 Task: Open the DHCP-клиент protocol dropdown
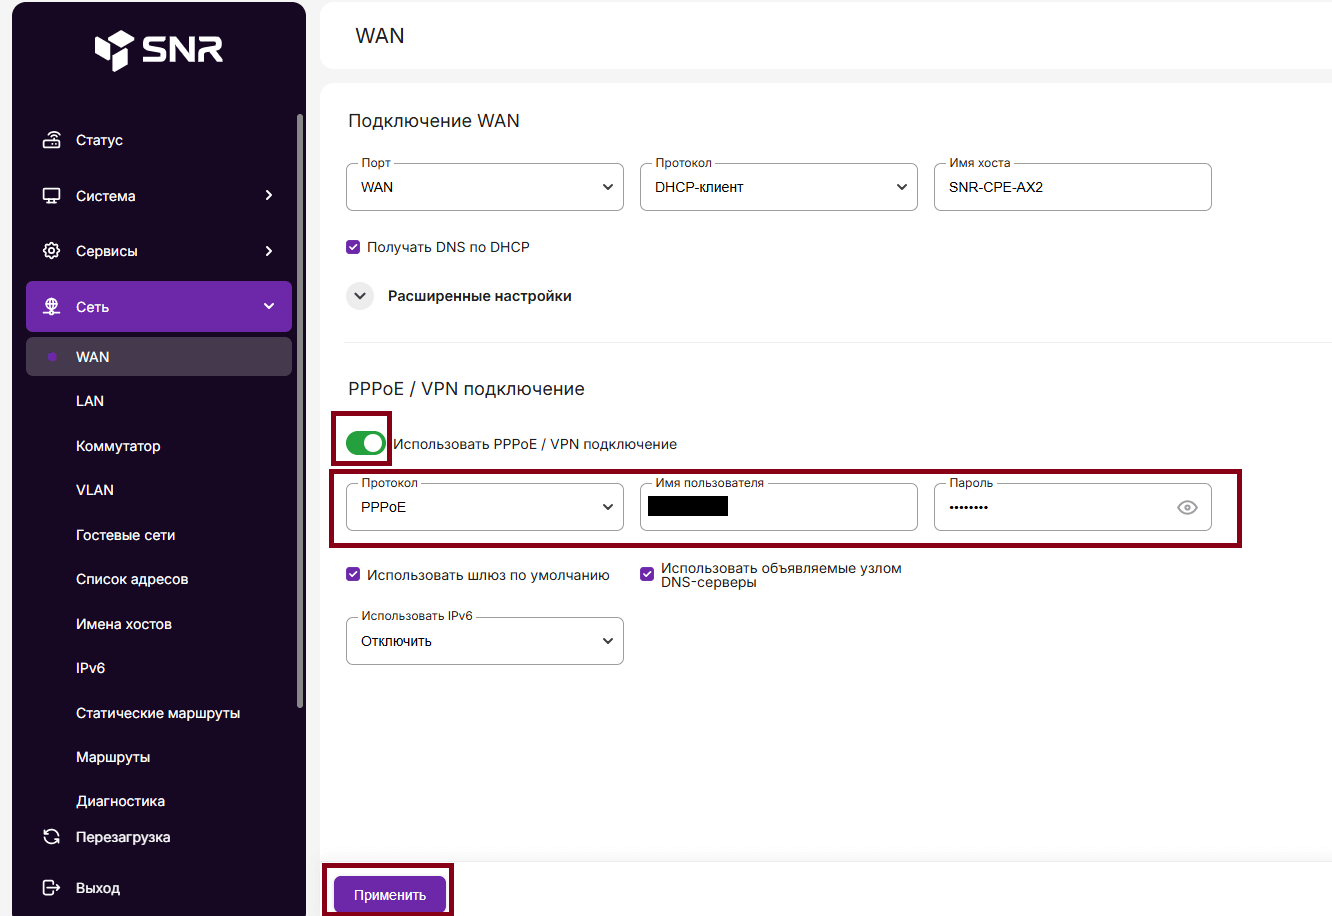tap(778, 187)
